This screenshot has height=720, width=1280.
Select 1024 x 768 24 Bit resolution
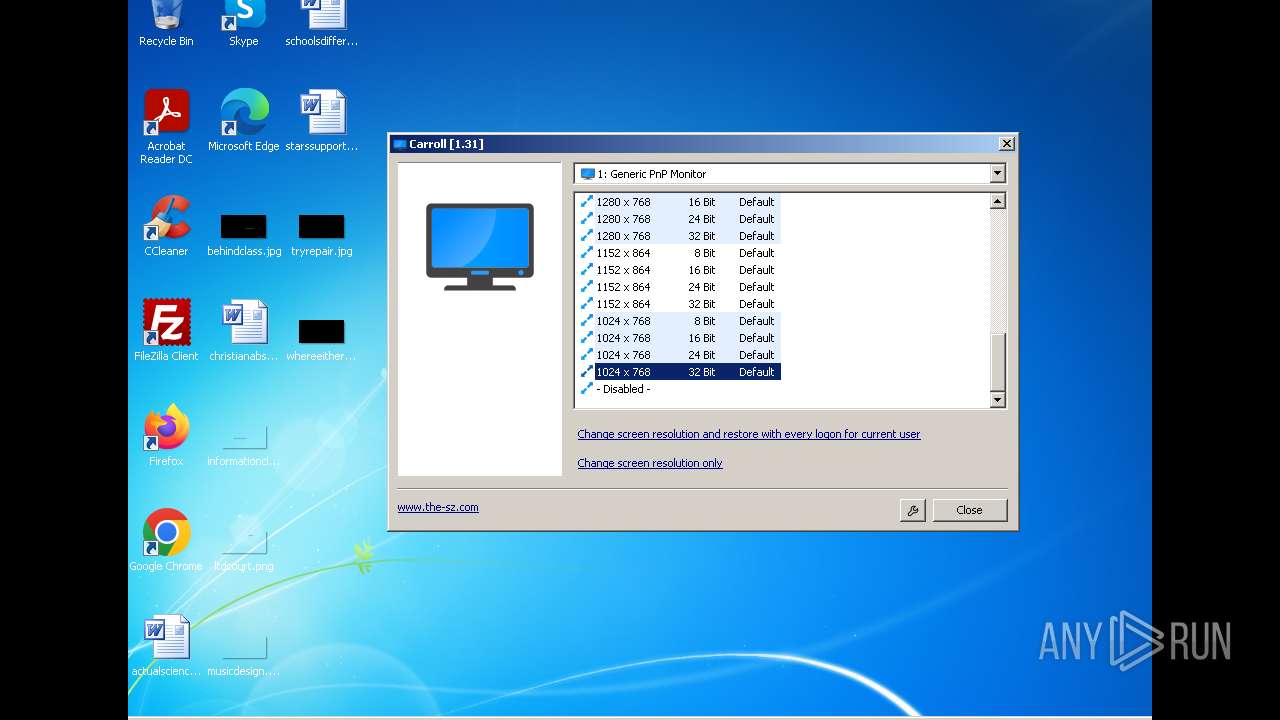679,355
